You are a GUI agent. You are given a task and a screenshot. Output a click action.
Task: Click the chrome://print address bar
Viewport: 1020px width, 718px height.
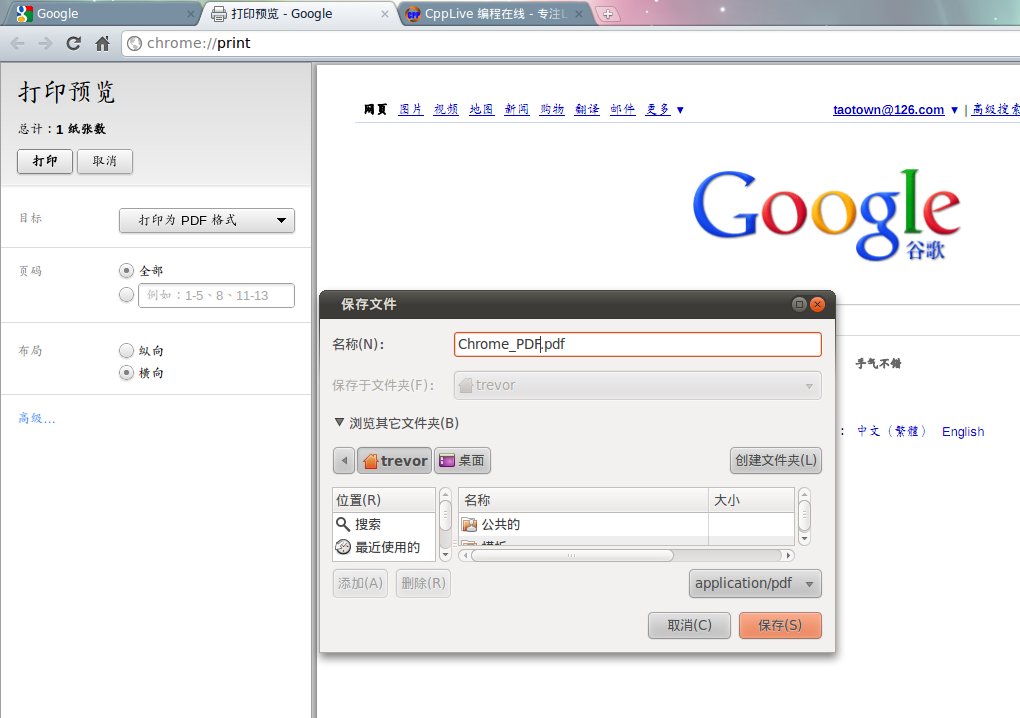pyautogui.click(x=570, y=44)
